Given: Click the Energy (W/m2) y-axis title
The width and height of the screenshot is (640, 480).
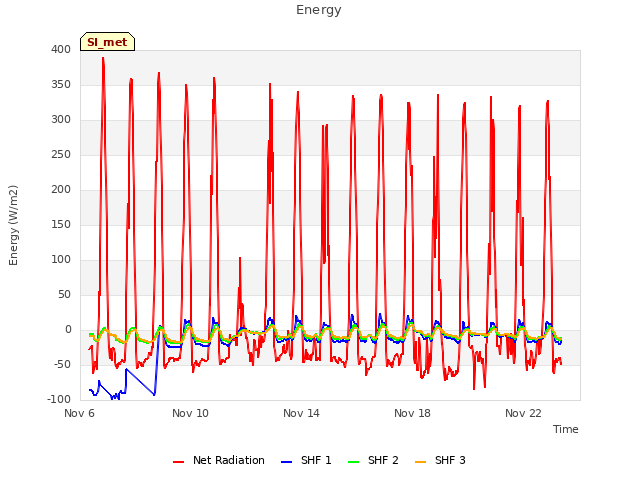Looking at the screenshot, I should 13,225.
